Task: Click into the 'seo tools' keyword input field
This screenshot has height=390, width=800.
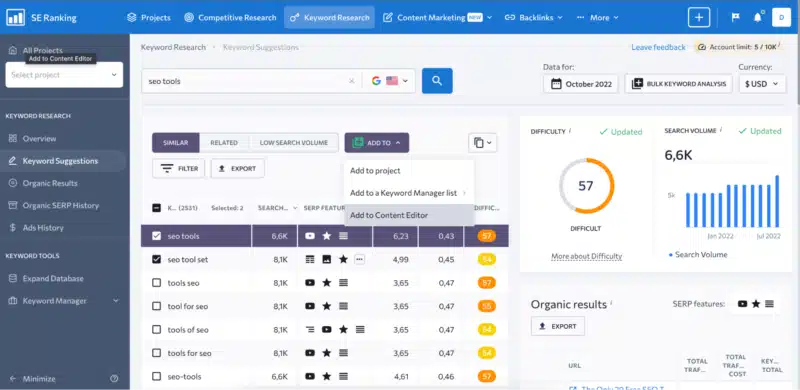Action: [245, 81]
